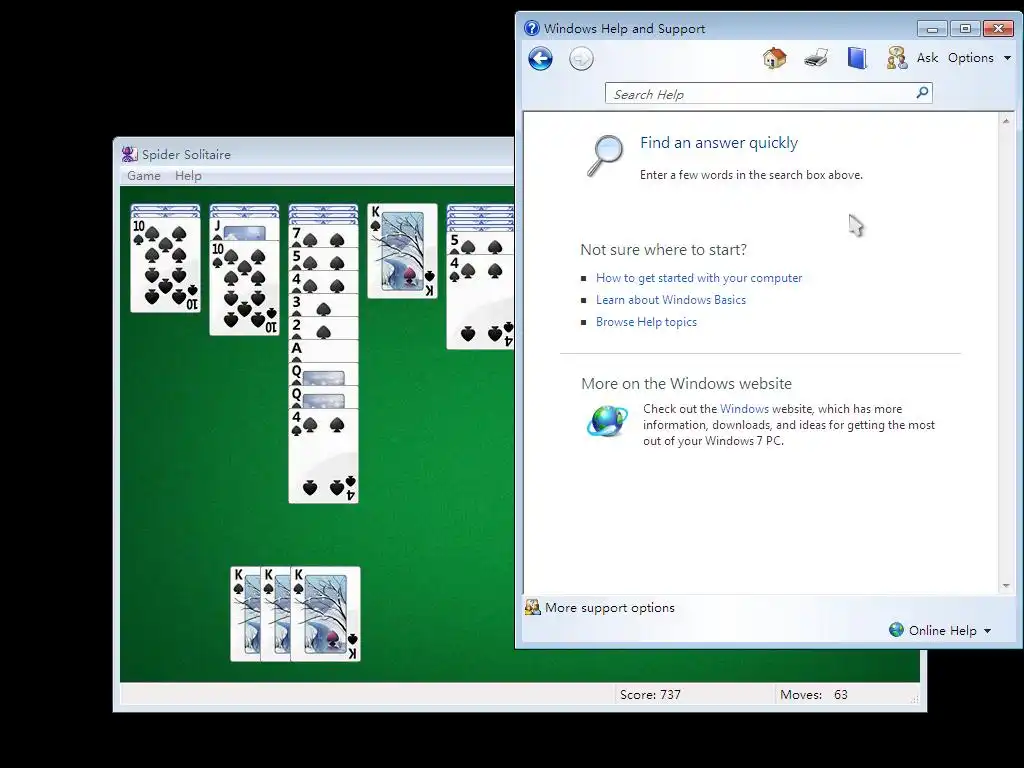Select the 10 of spades in first column
The height and width of the screenshot is (768, 1024).
pos(165,264)
